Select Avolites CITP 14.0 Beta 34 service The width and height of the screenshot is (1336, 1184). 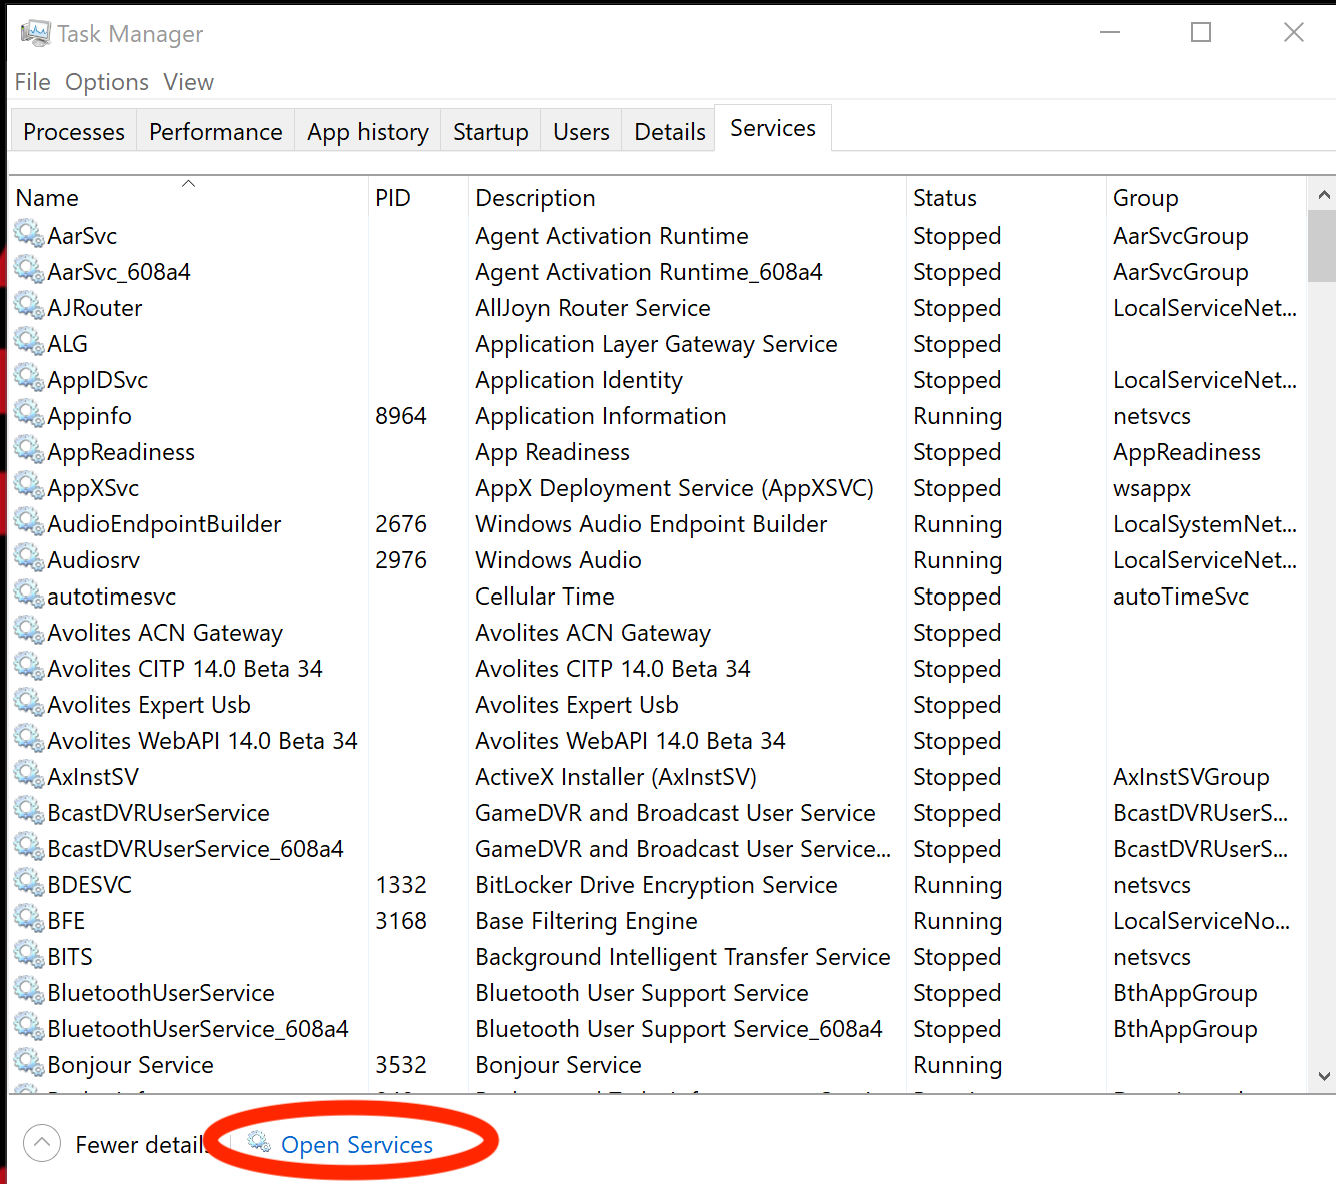(658, 668)
